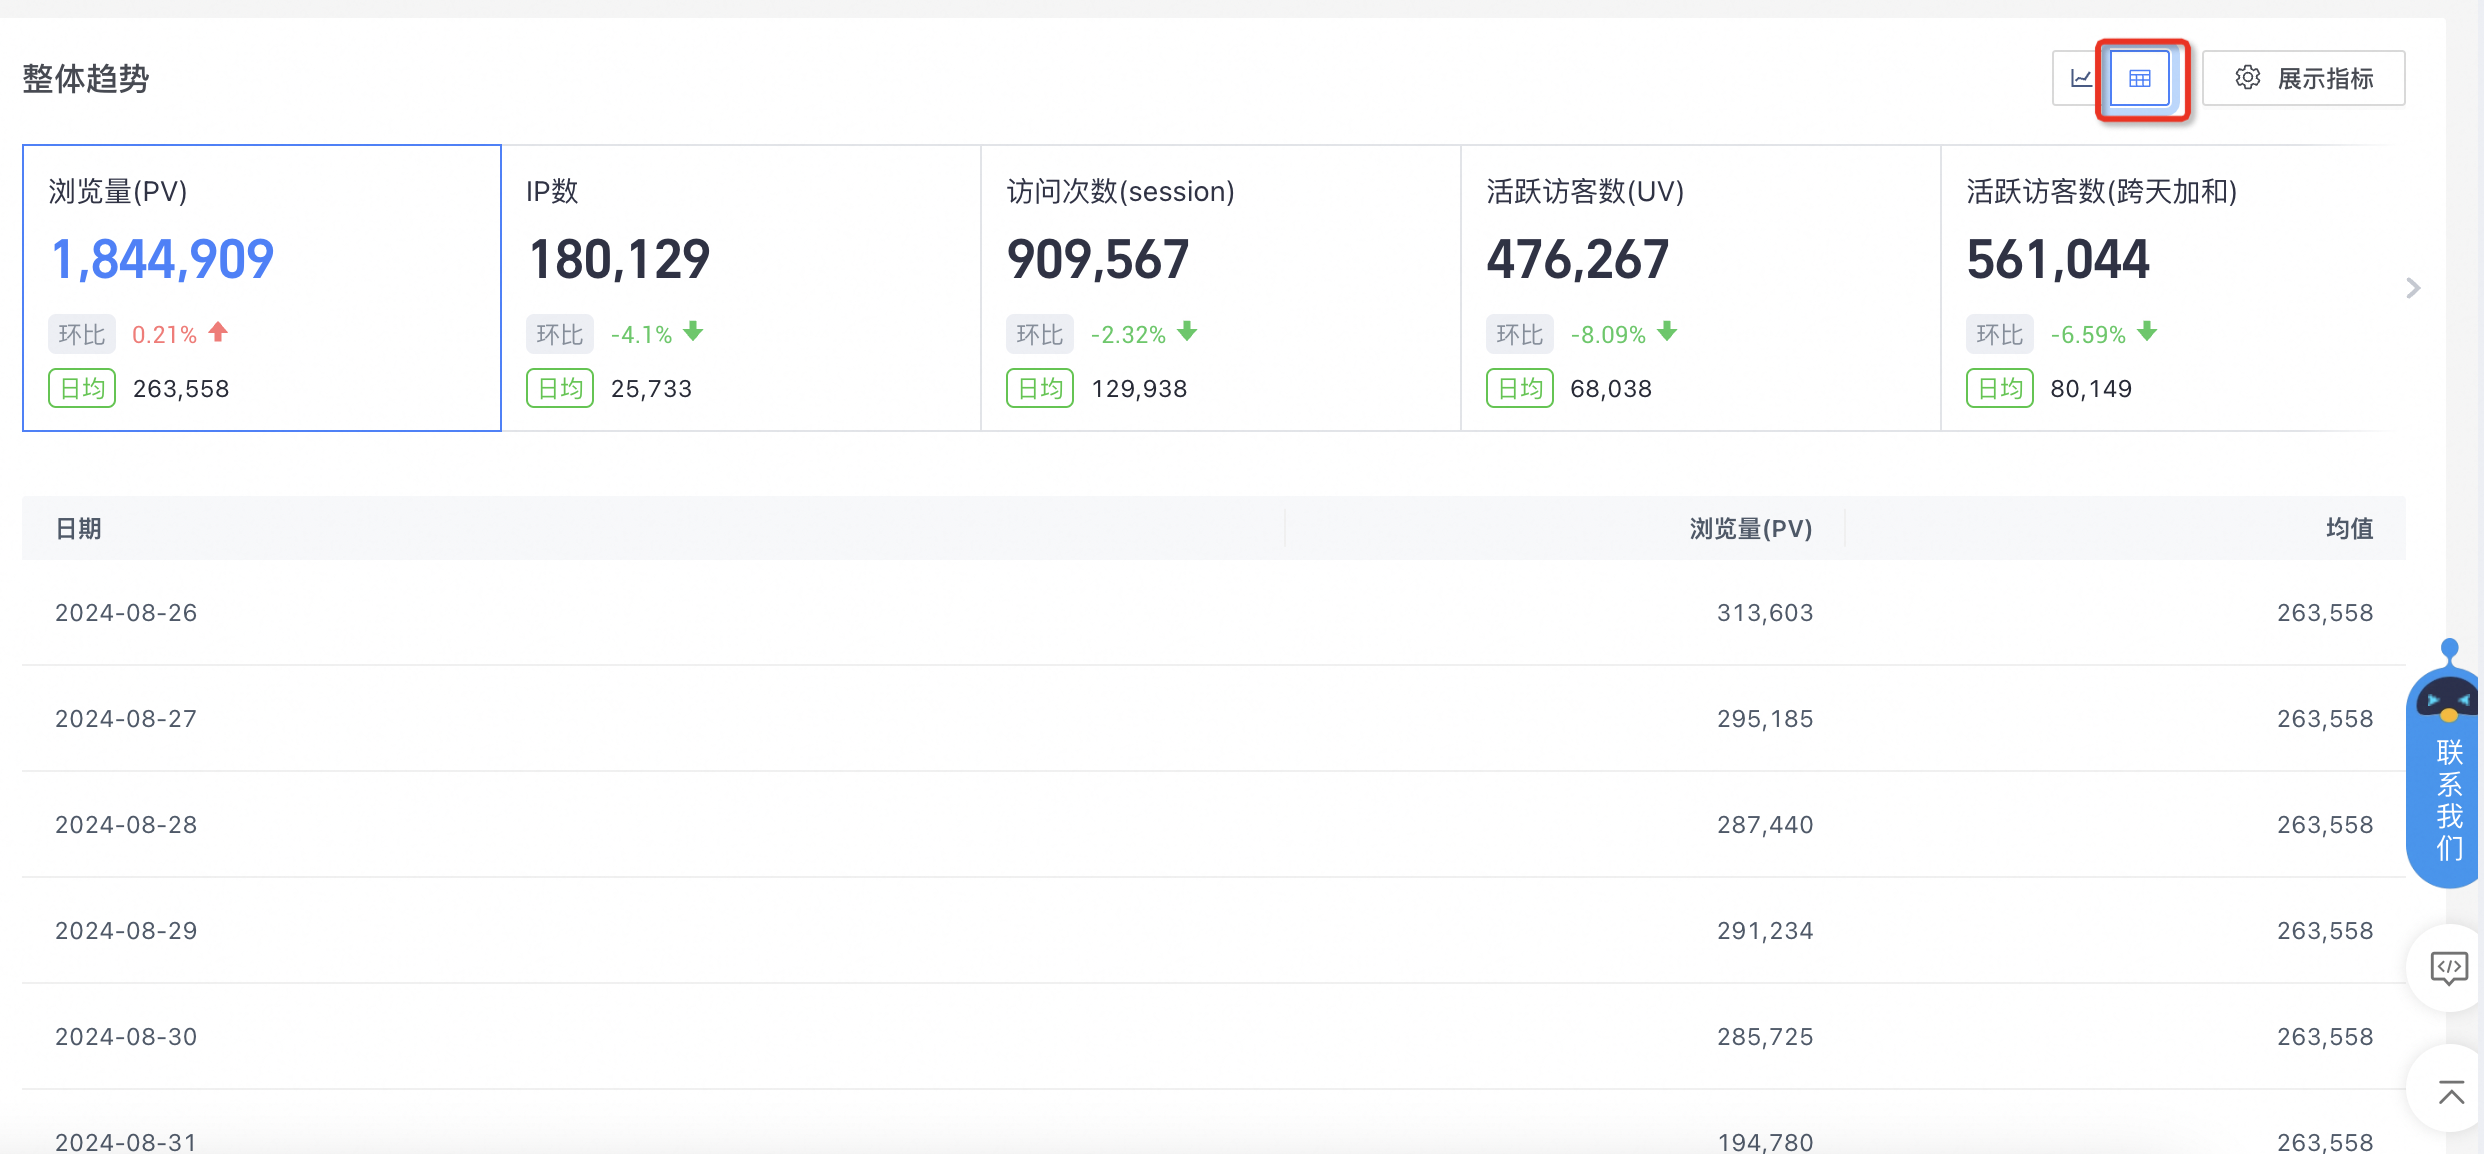Click the 环比 label beside -4.1%
2484x1154 pixels.
(x=560, y=334)
